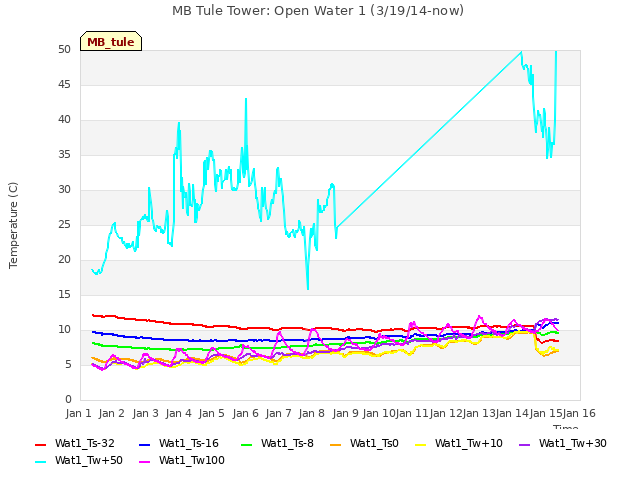Select the Wat1_Tw+50 legend label
Image resolution: width=640 pixels, height=480 pixels.
89,460
